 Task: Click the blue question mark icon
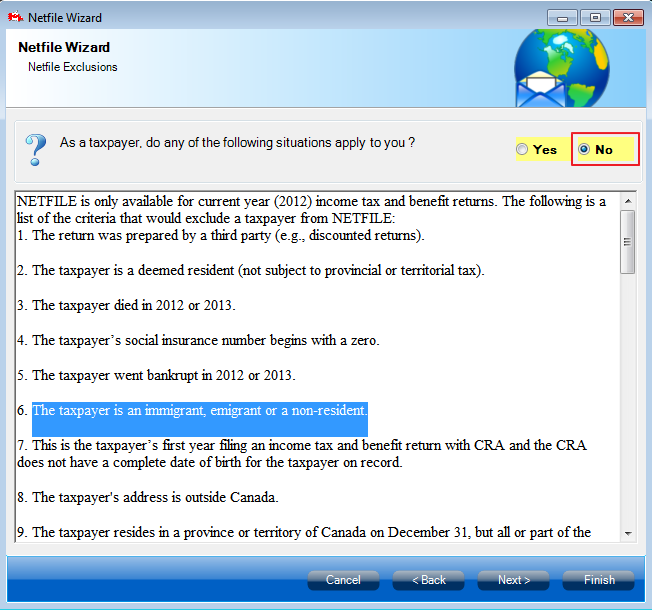(36, 150)
